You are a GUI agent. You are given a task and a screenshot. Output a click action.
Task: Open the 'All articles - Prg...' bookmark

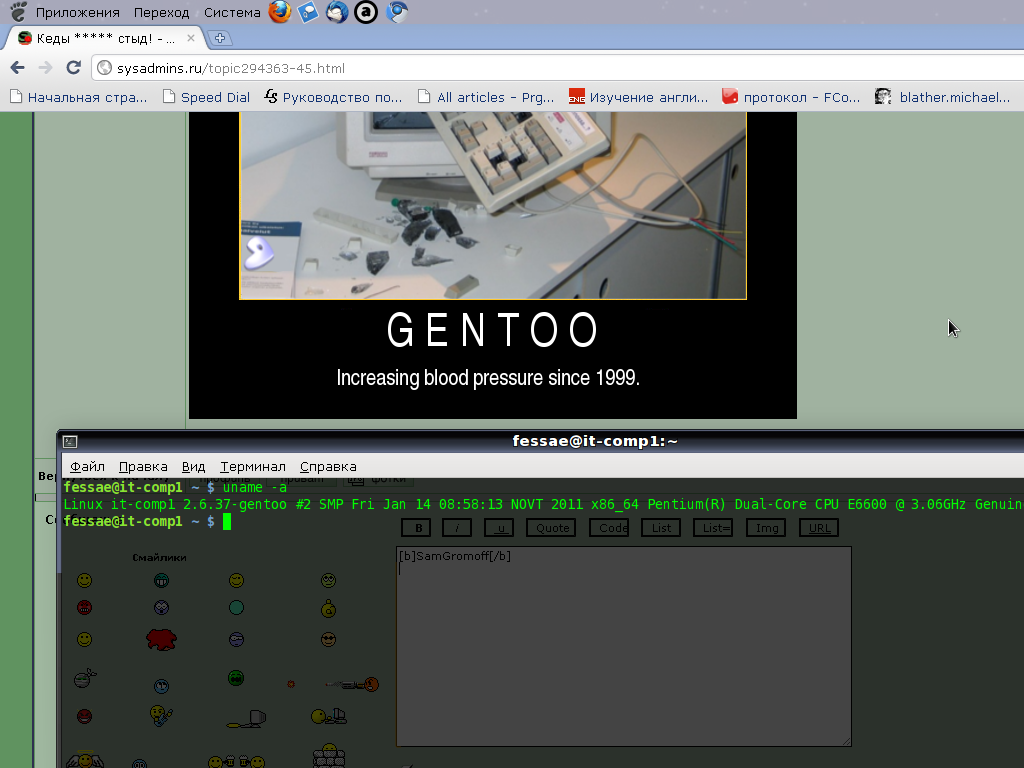click(x=487, y=97)
